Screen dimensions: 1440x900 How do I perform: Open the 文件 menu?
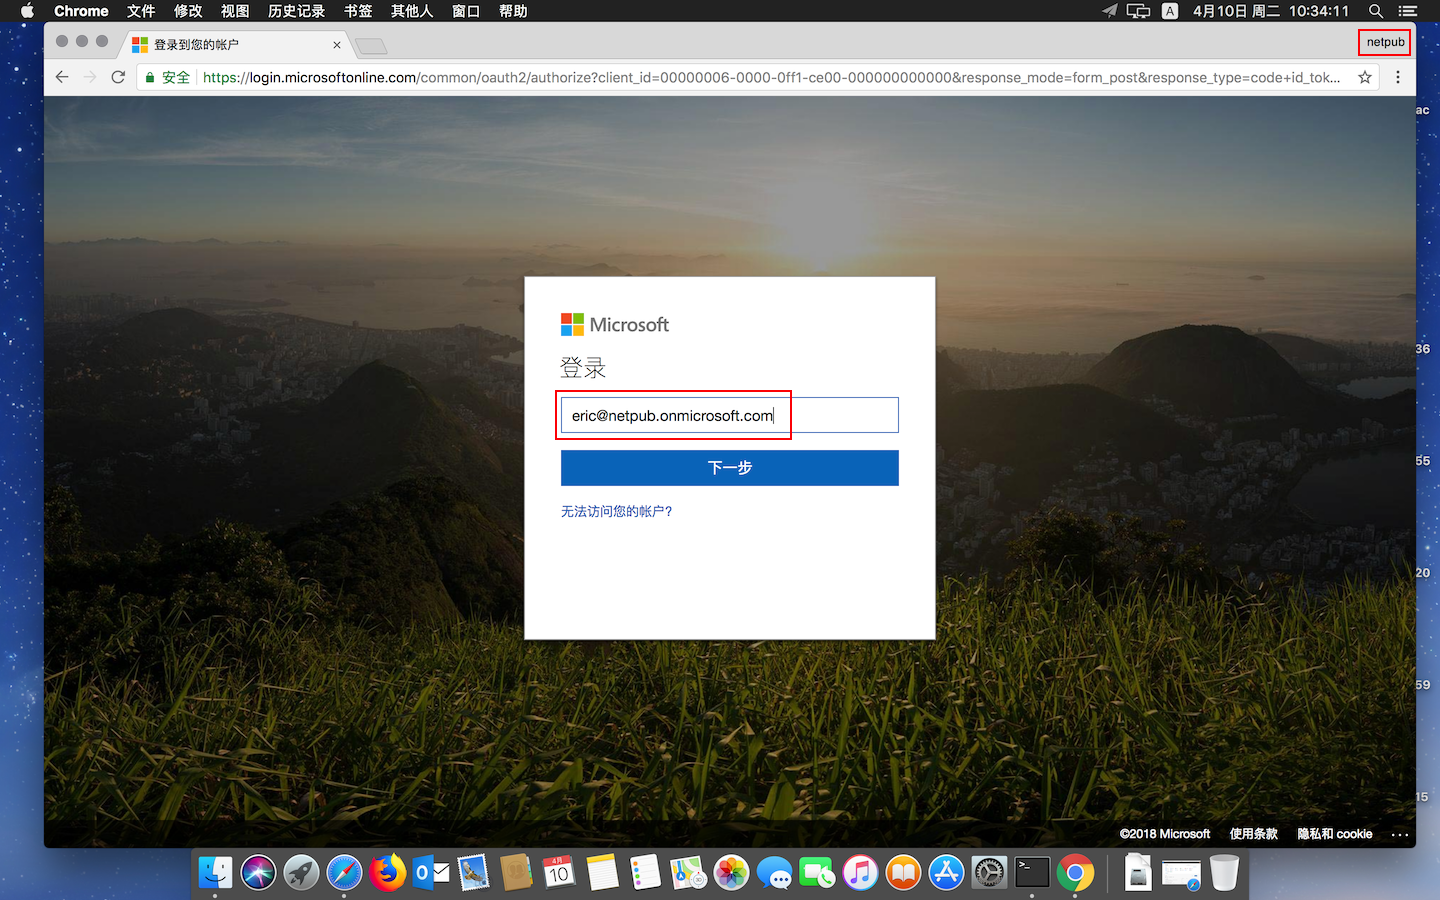141,11
